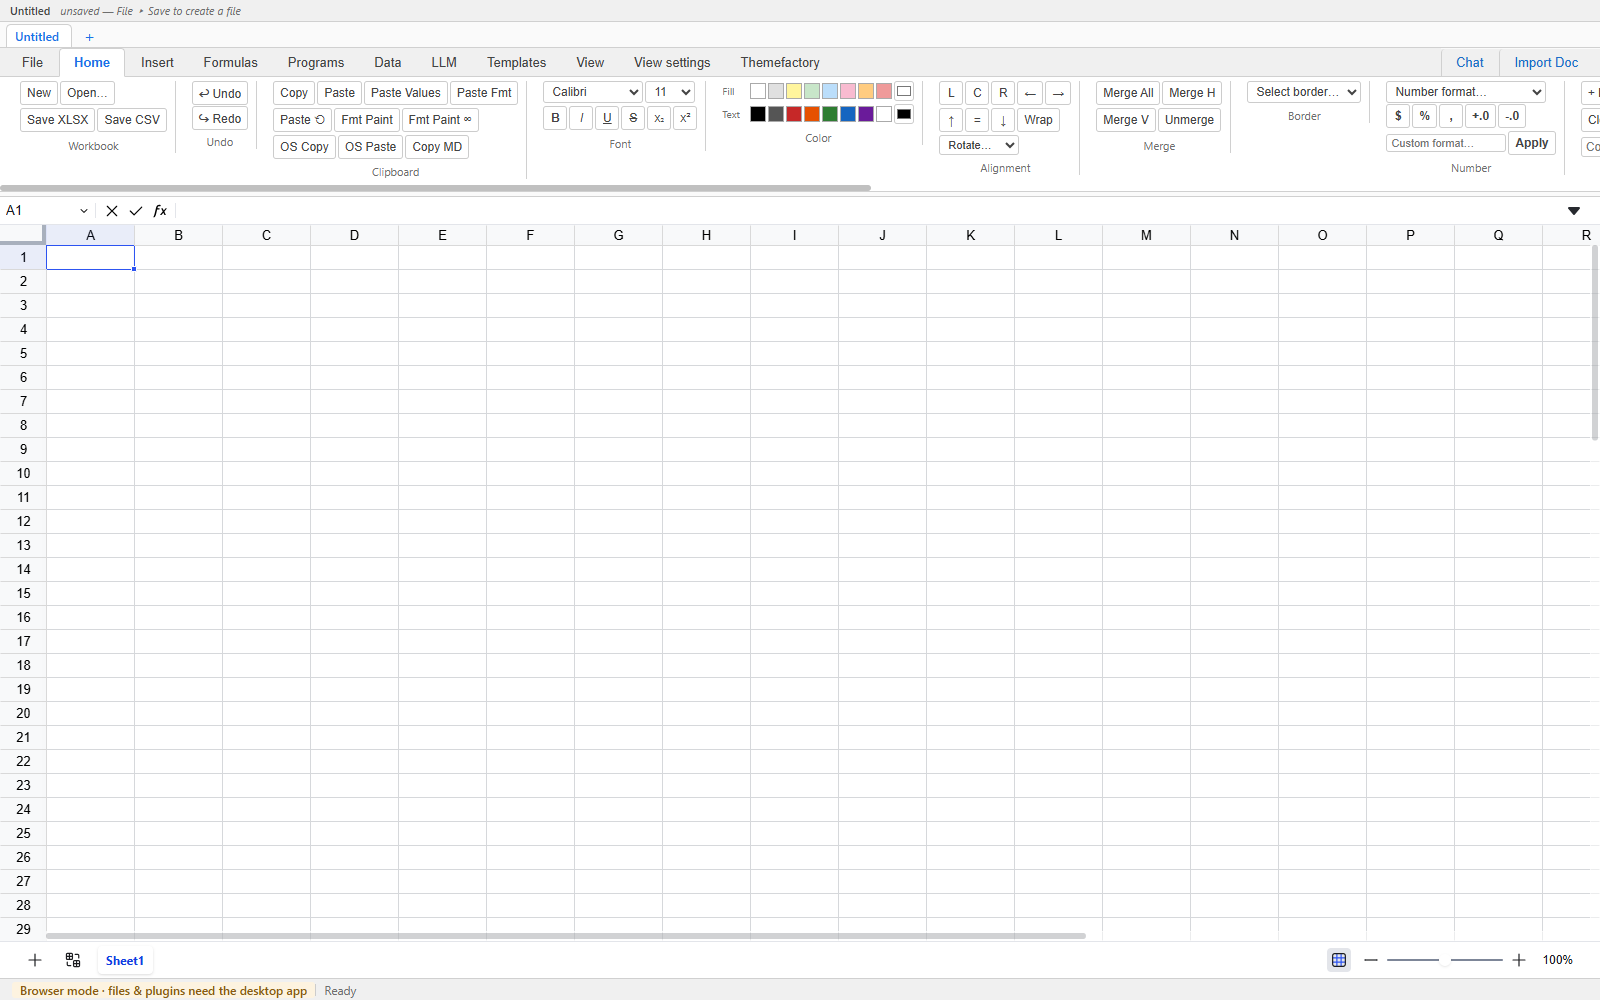Zoom in with the status bar plus icon
Viewport: 1600px width, 1000px height.
click(x=1519, y=960)
